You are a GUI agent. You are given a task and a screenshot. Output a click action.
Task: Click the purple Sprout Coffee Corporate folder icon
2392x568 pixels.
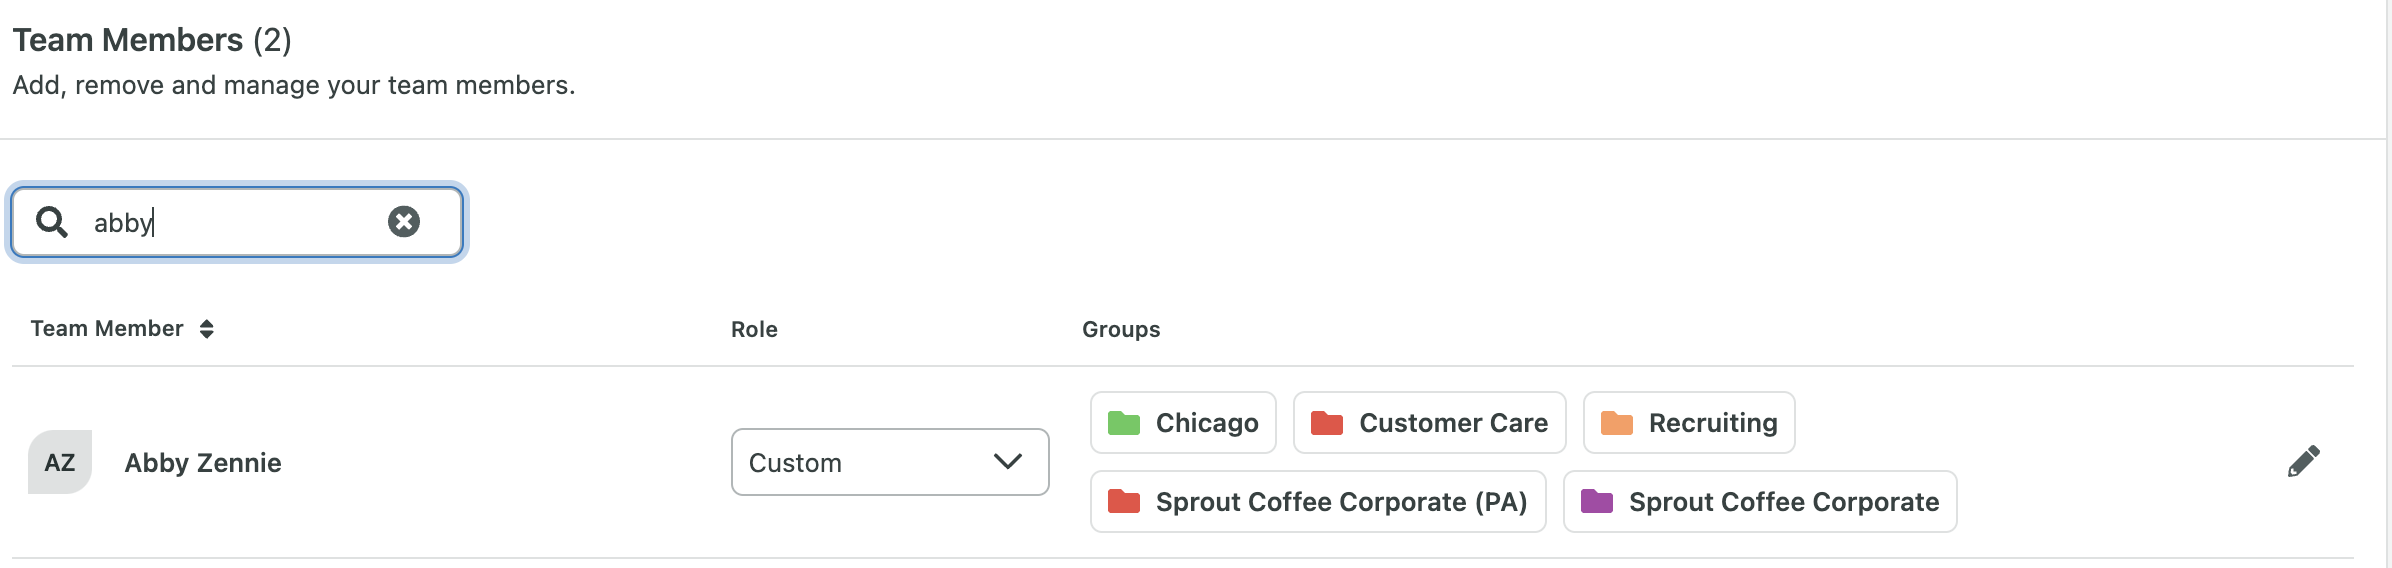[x=1597, y=501]
